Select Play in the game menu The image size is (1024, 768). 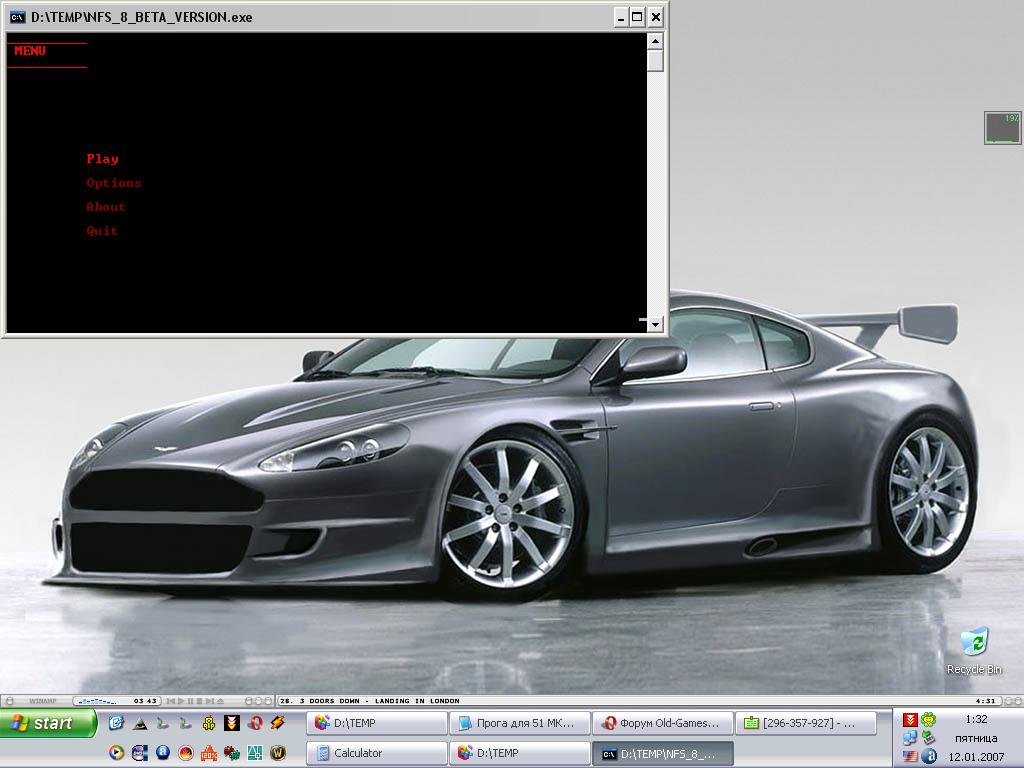tap(102, 159)
